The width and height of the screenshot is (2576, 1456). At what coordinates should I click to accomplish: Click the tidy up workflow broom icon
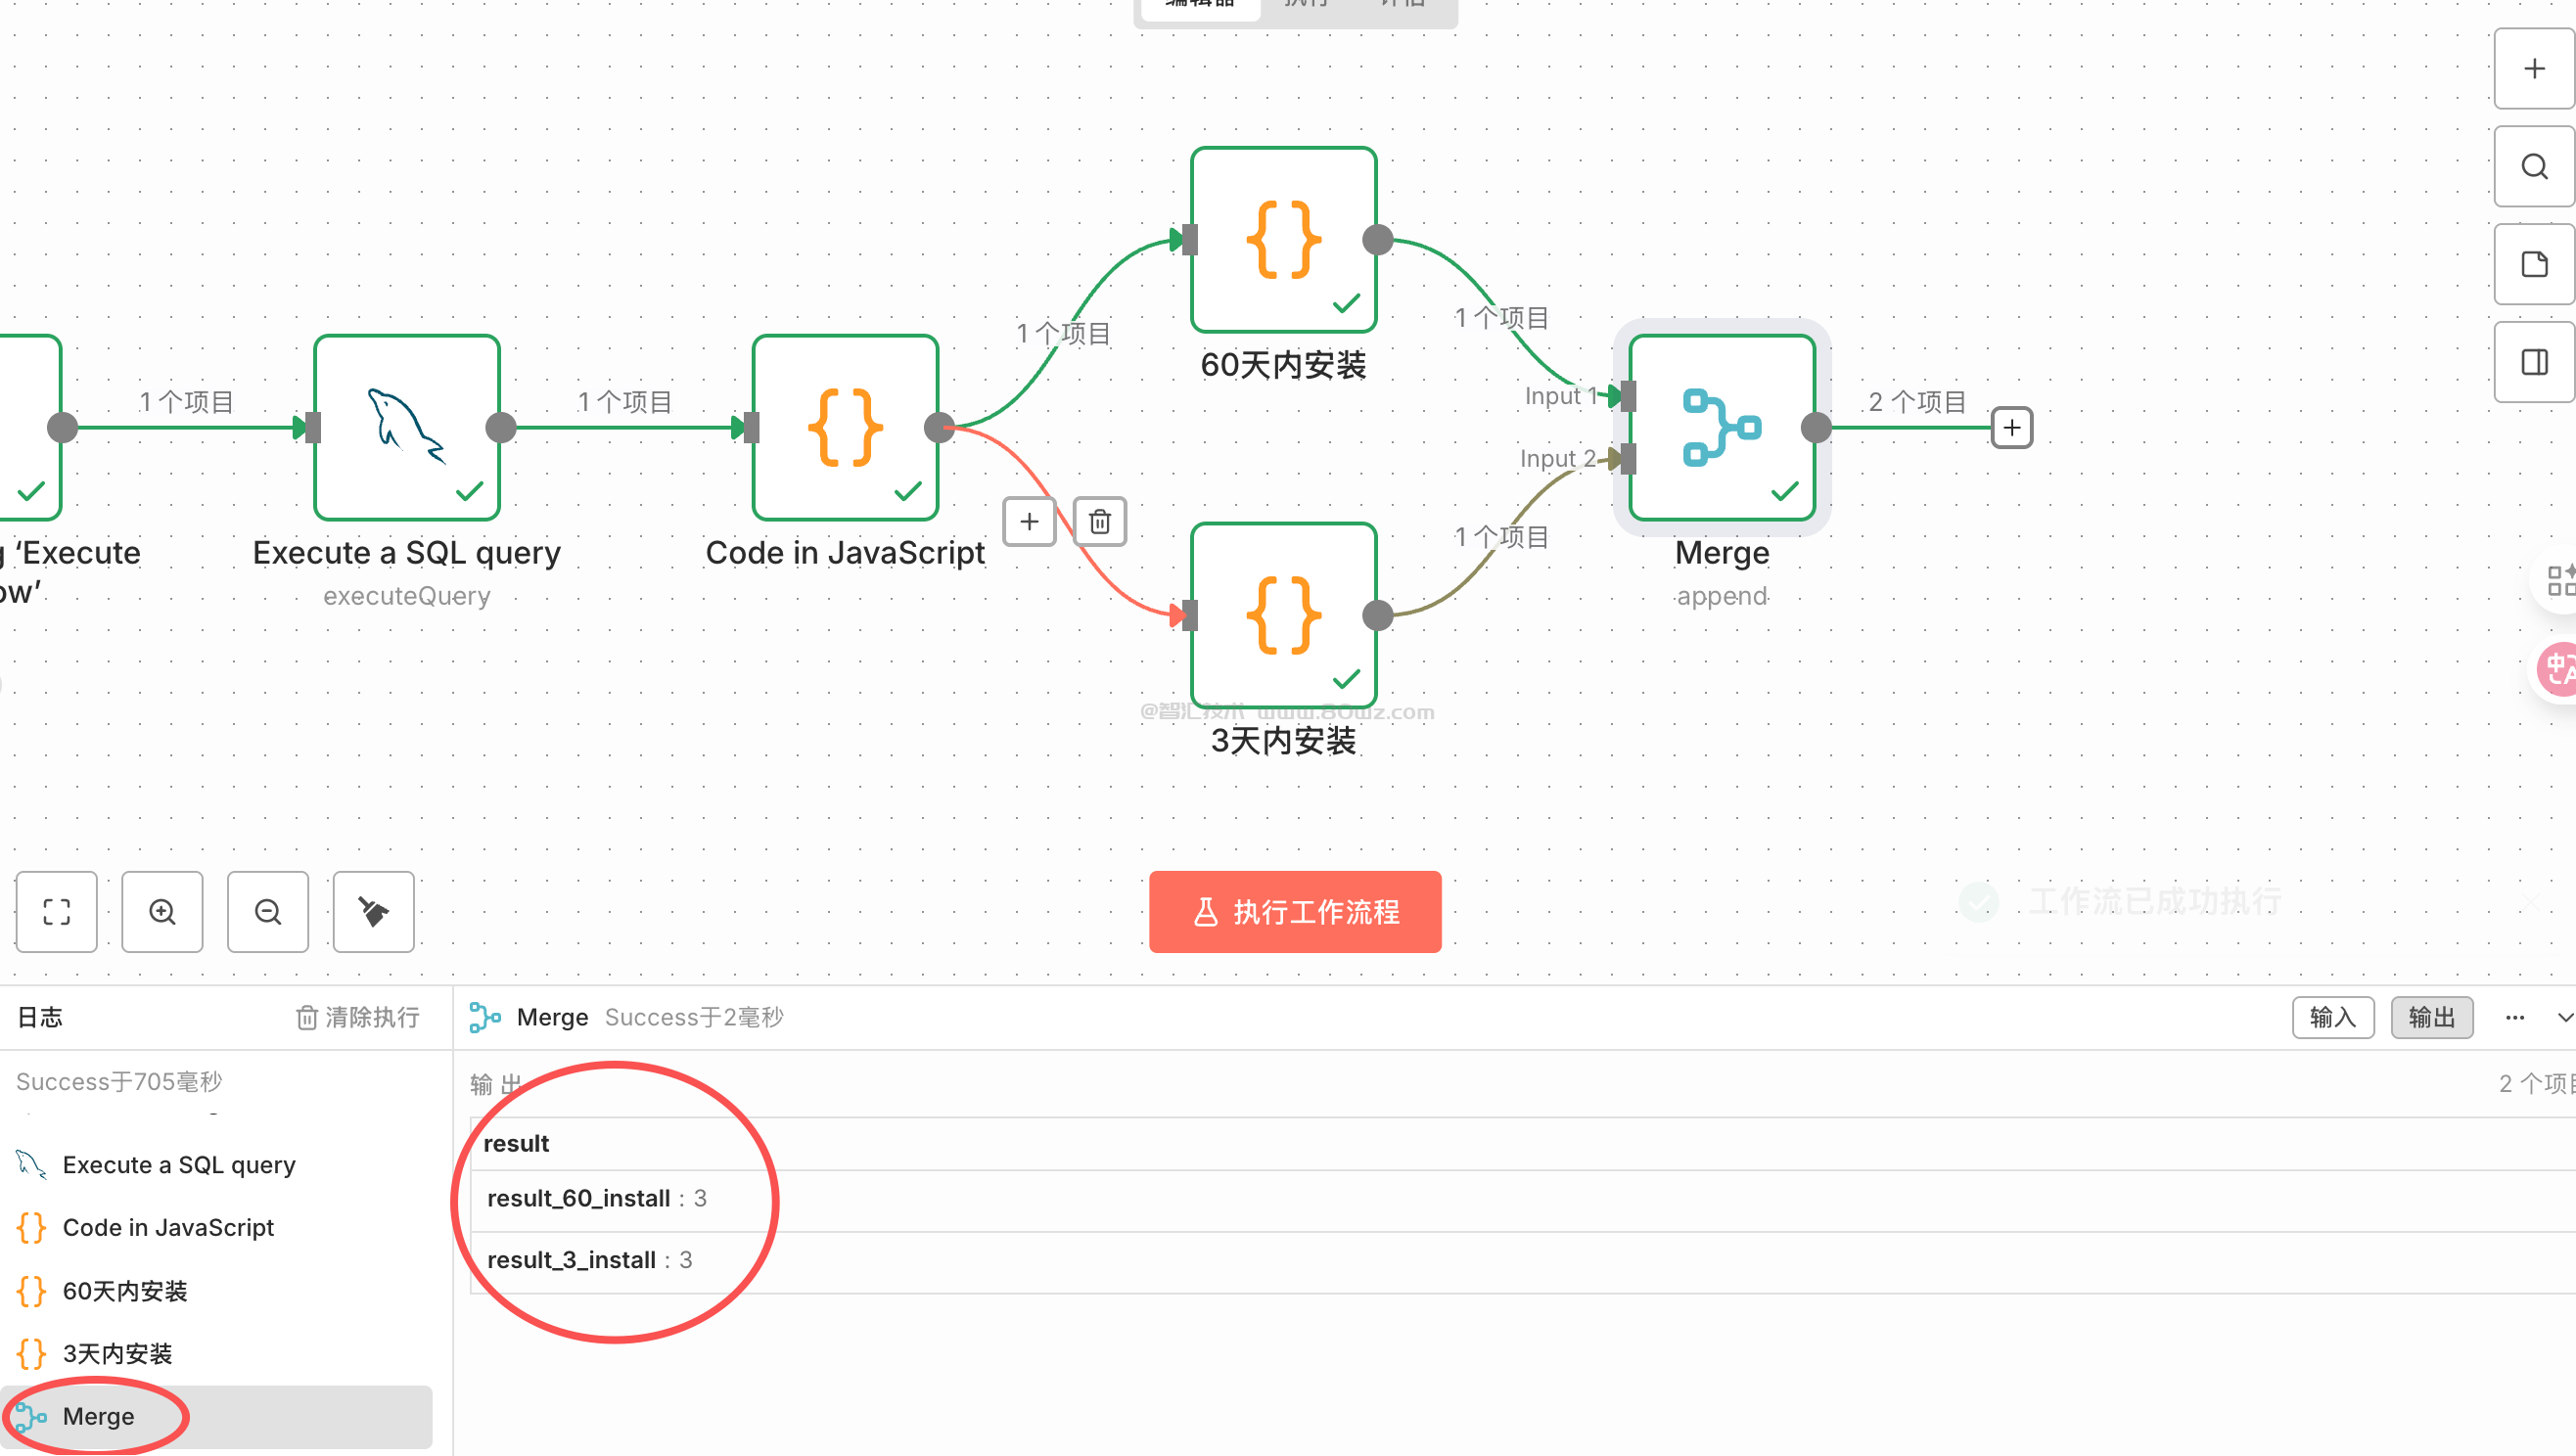(373, 911)
